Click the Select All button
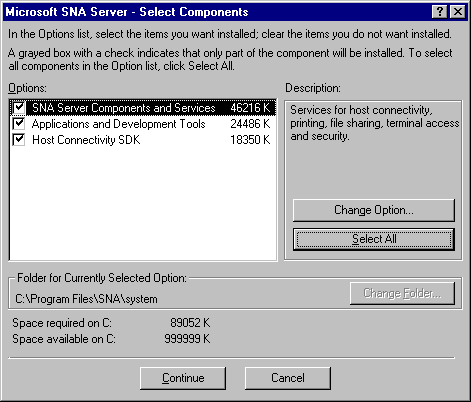The image size is (471, 402). [374, 239]
